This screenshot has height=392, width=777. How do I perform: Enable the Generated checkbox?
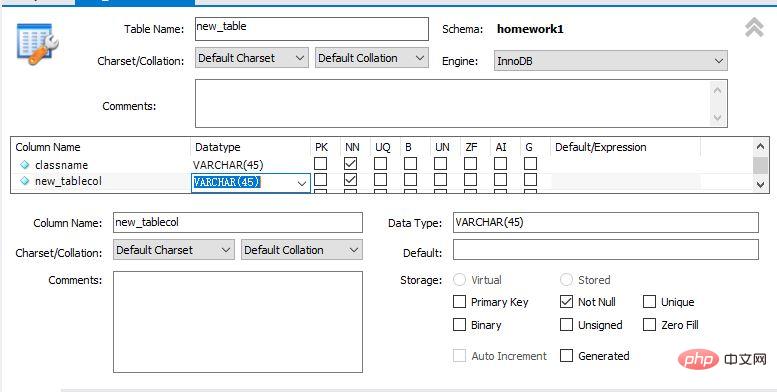coord(566,355)
